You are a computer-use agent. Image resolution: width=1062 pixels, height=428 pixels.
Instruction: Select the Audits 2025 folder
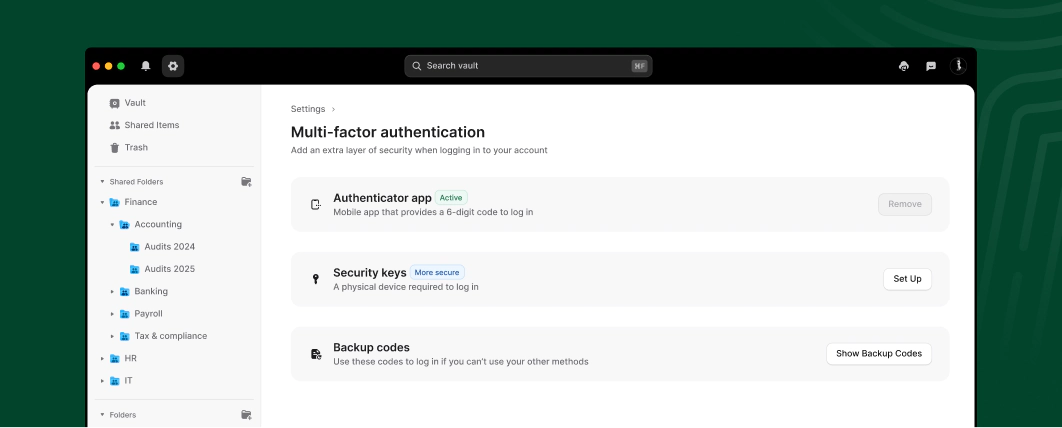169,270
